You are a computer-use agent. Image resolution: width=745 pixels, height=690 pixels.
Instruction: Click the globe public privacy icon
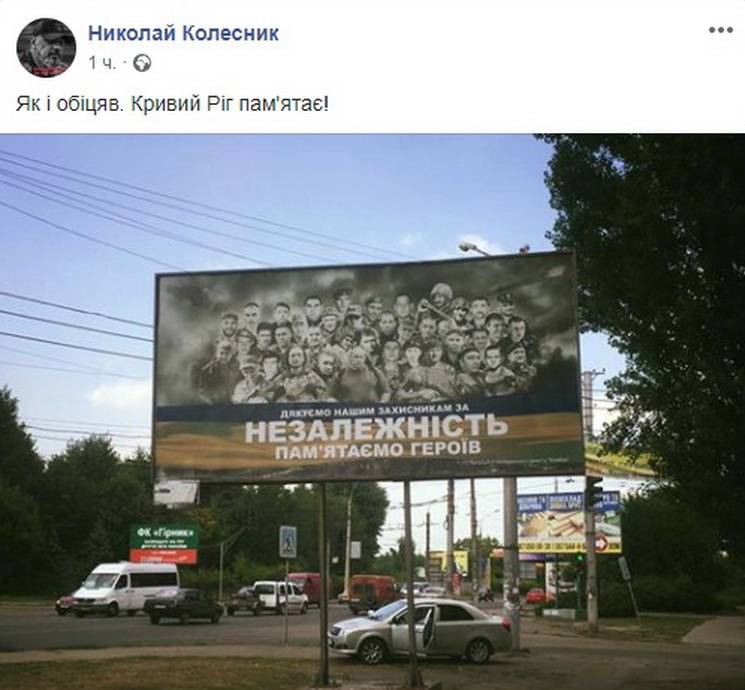tap(142, 63)
